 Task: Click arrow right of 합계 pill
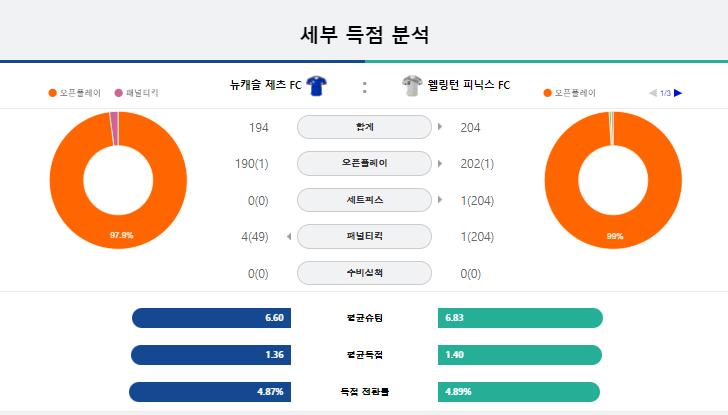click(x=440, y=126)
